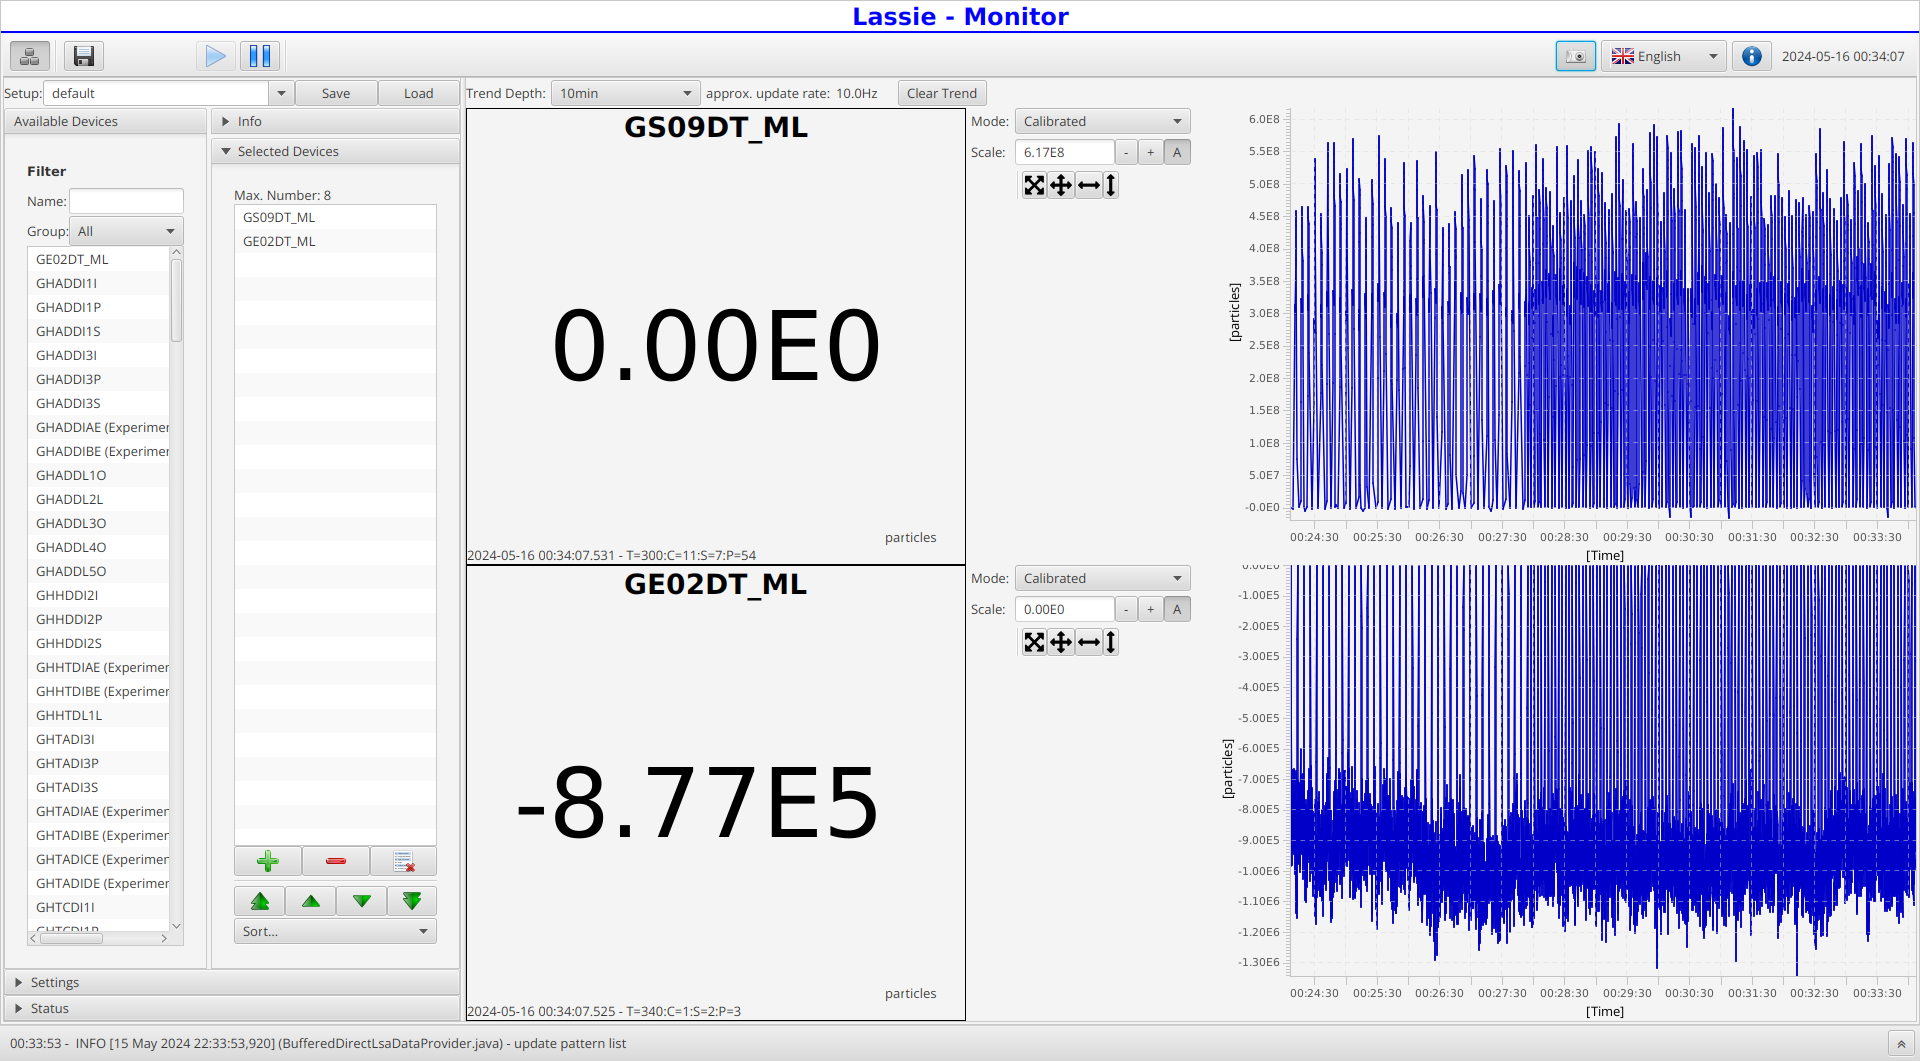The image size is (1920, 1061).
Task: Select horizontal zoom tool for GS09DT_ML chart
Action: [1089, 185]
